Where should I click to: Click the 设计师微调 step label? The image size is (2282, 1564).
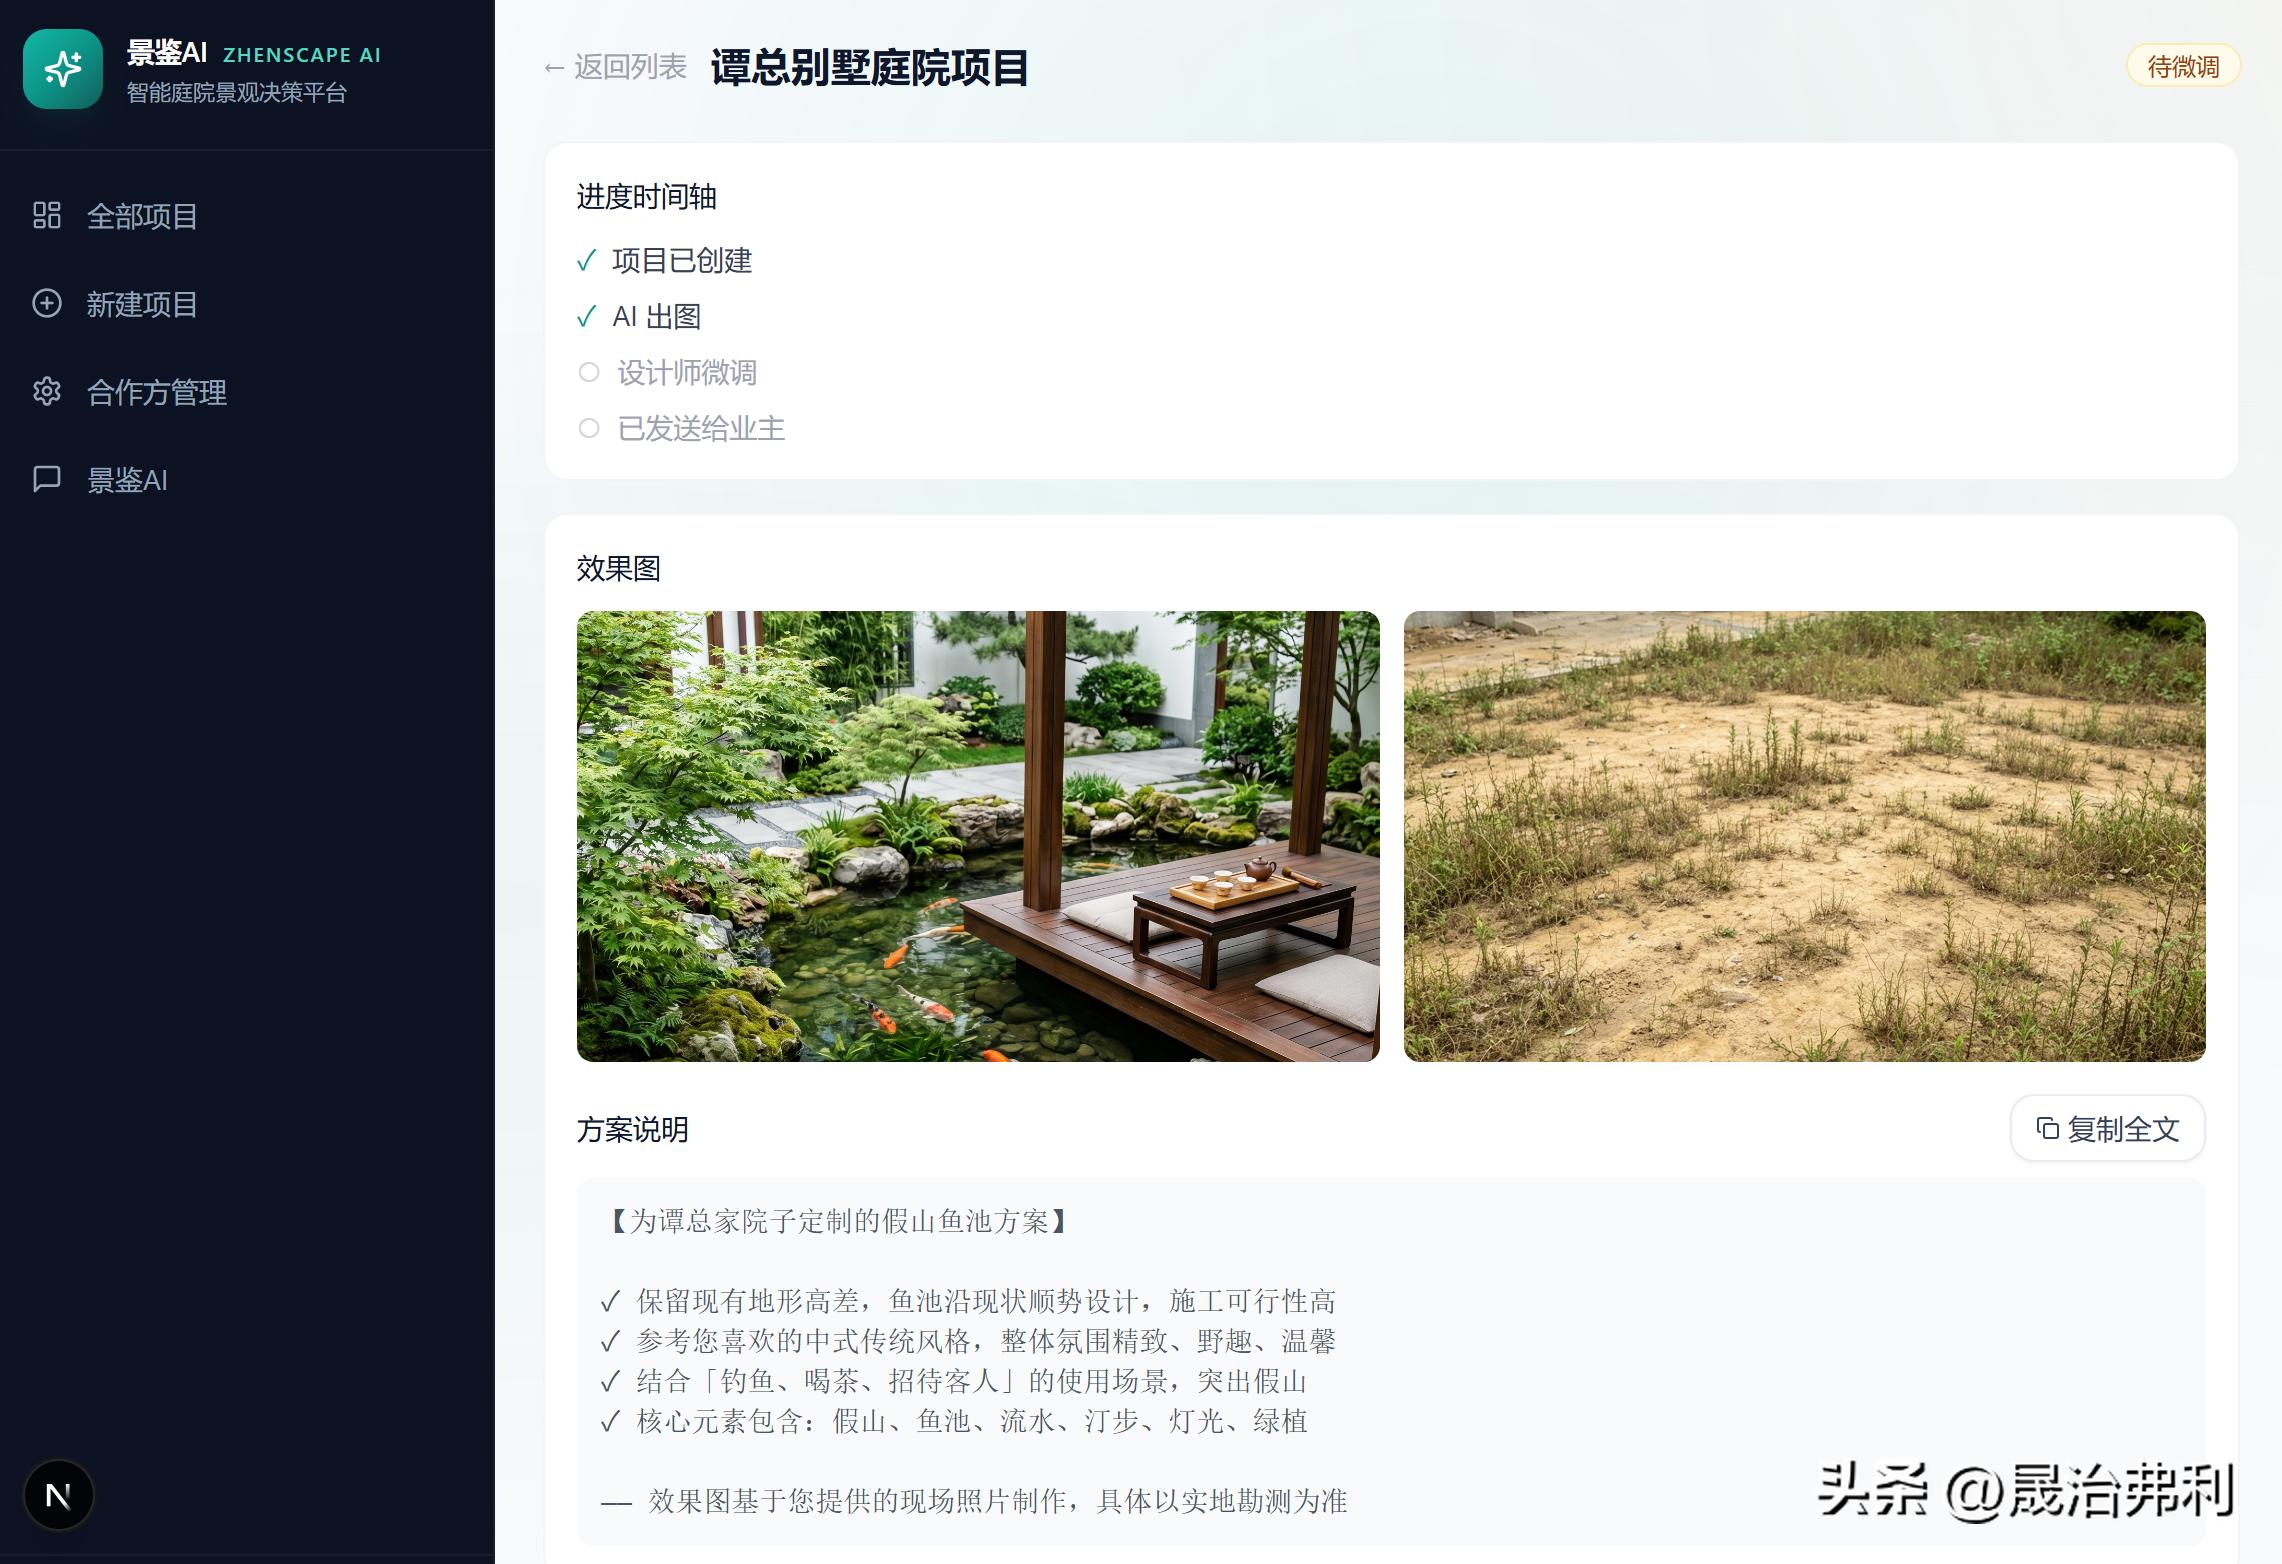click(687, 373)
